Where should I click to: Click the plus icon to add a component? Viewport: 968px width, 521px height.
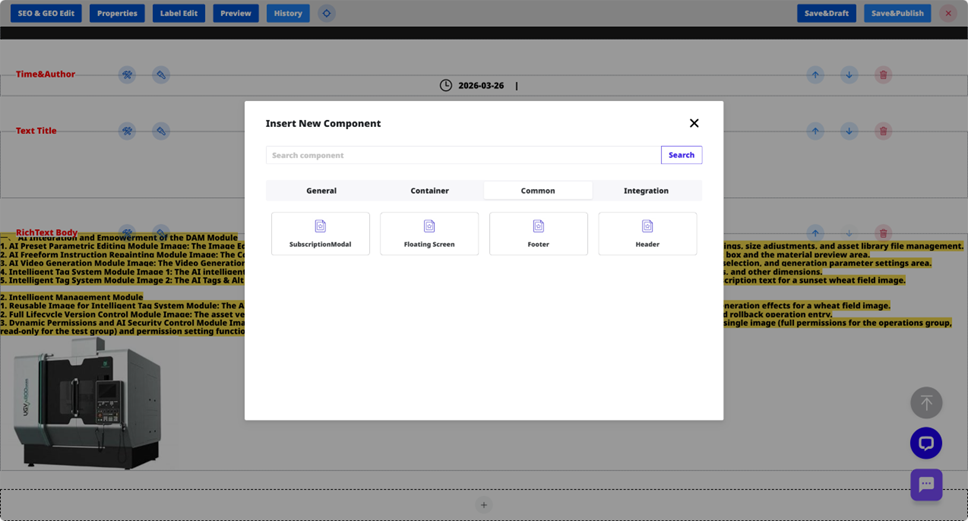(483, 505)
